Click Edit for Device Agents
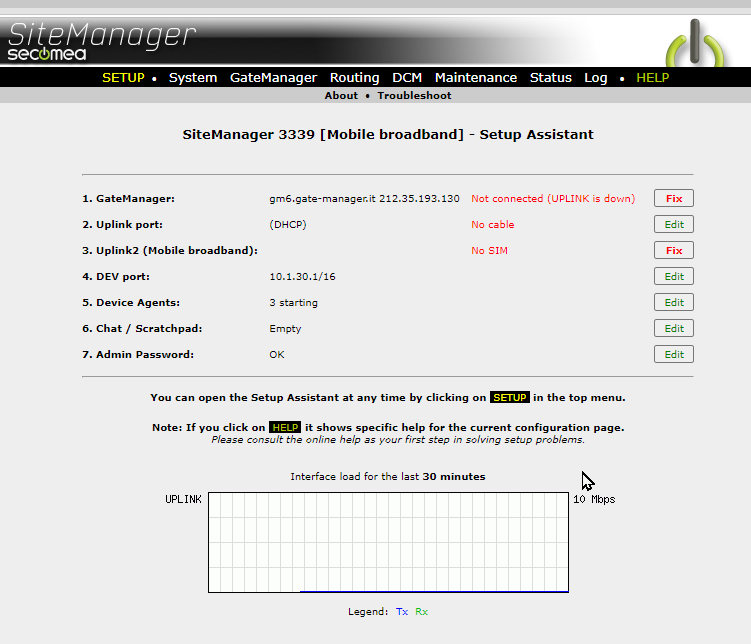This screenshot has width=751, height=644. pos(673,302)
